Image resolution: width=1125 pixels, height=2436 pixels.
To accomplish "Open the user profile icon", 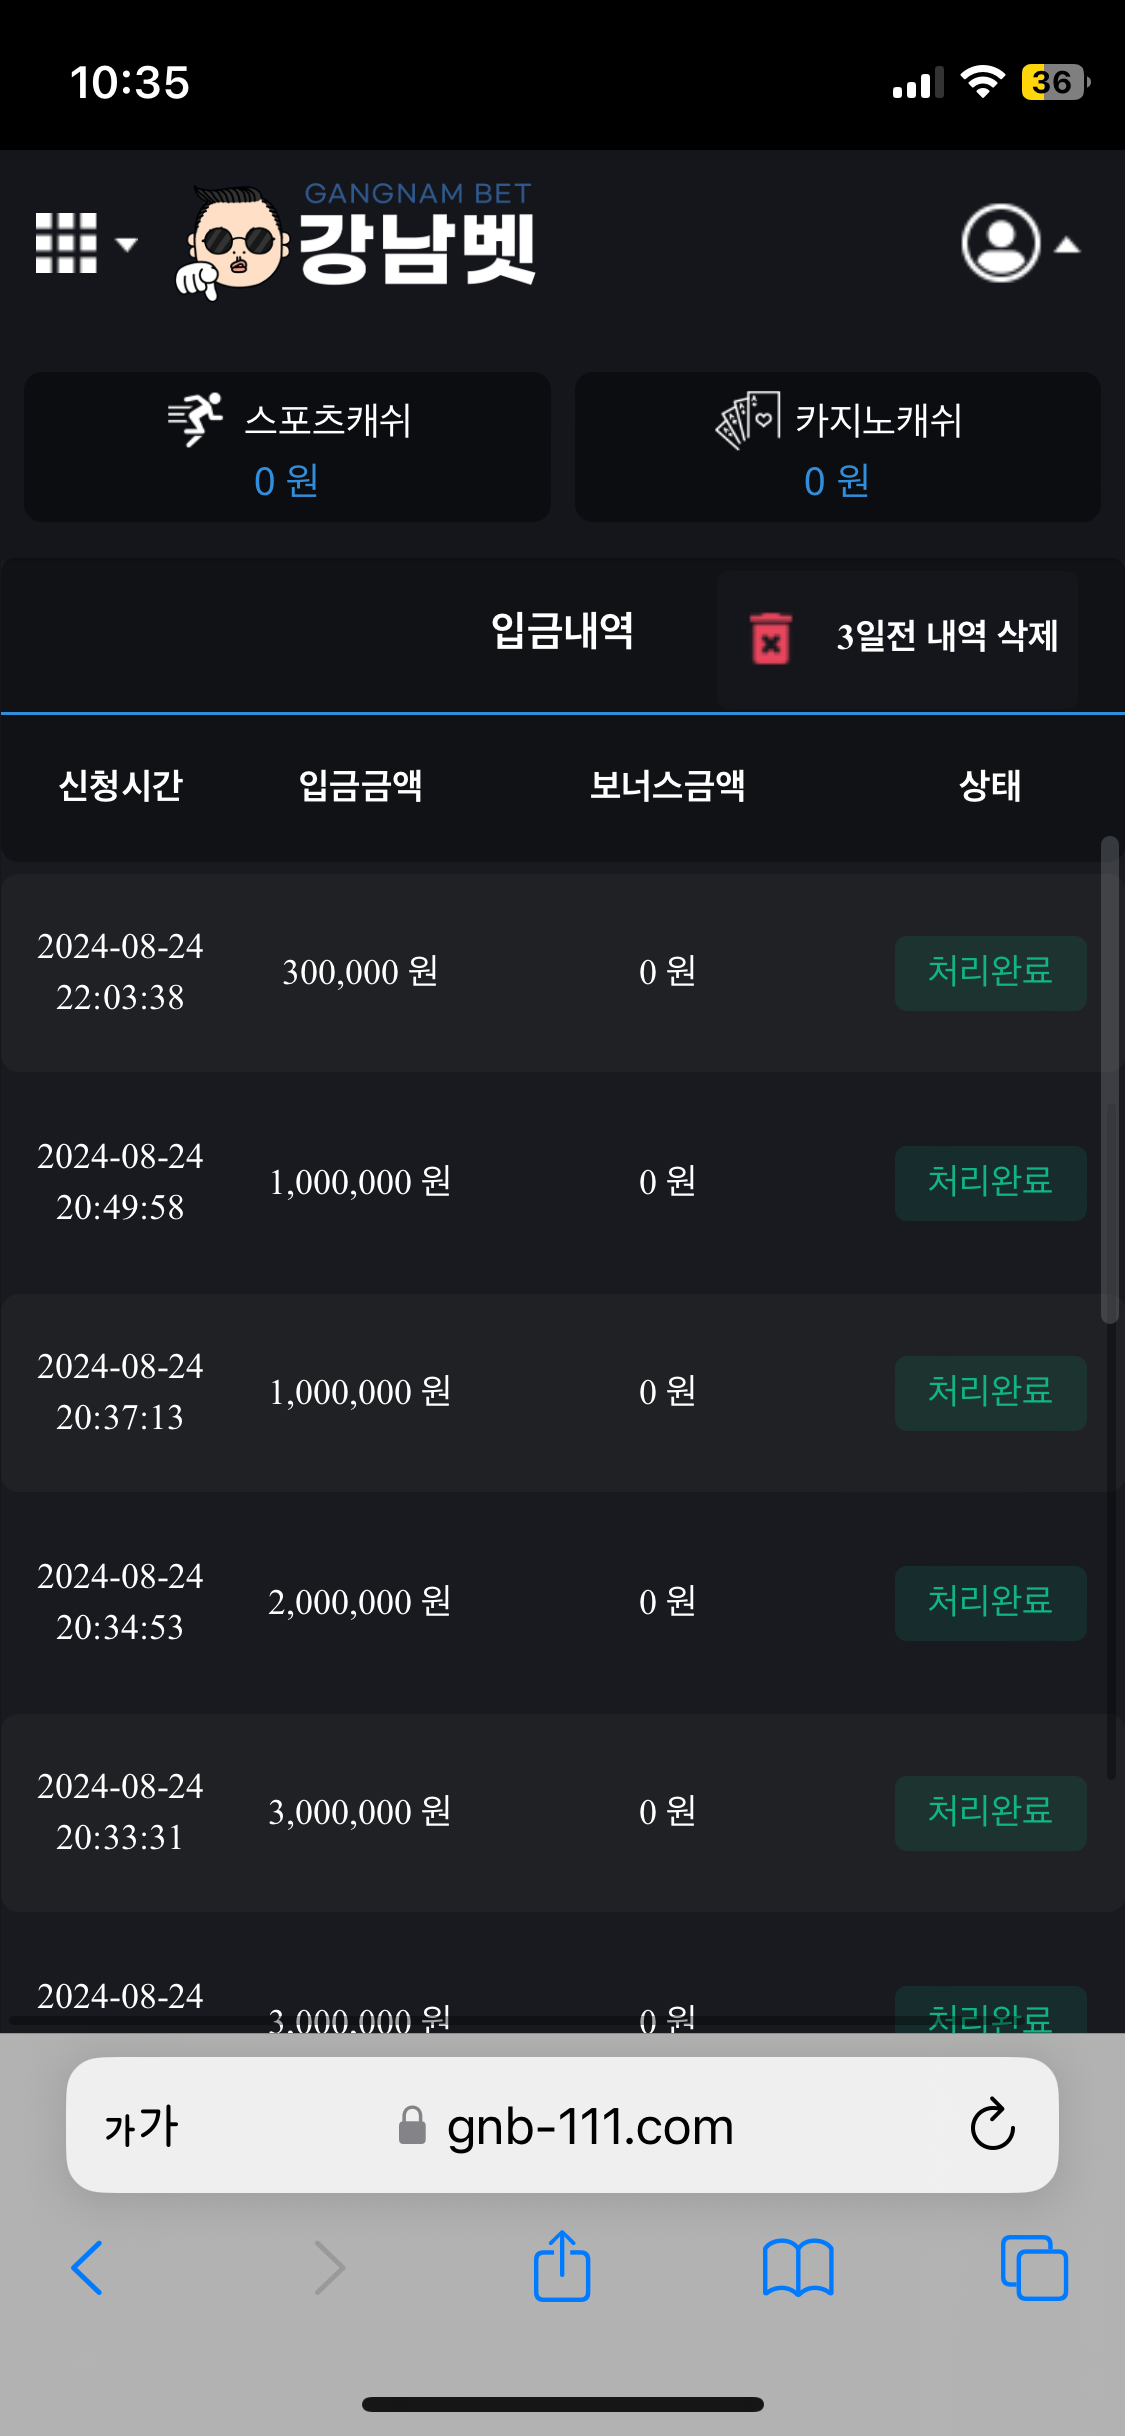I will [1000, 243].
